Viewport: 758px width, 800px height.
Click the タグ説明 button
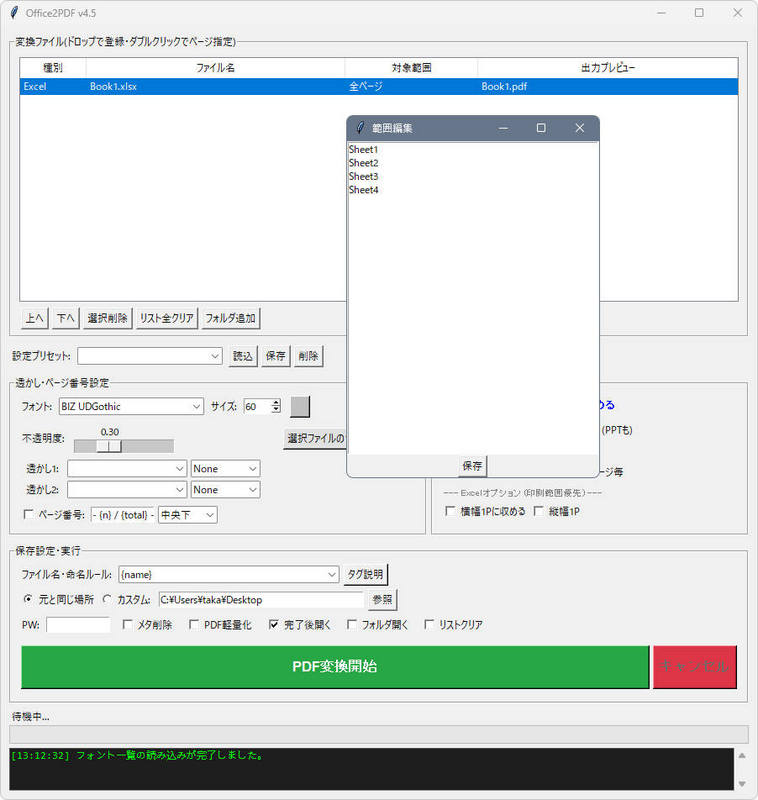tap(365, 574)
